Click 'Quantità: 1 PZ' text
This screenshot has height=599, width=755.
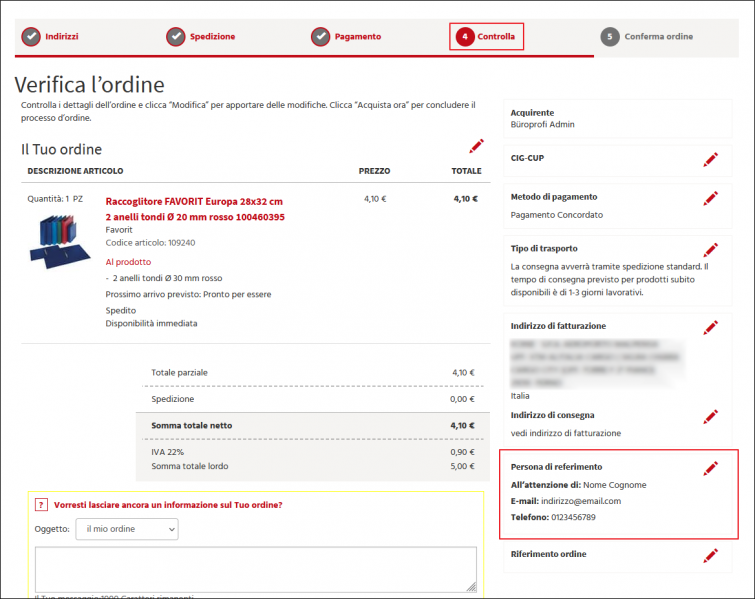(55, 199)
